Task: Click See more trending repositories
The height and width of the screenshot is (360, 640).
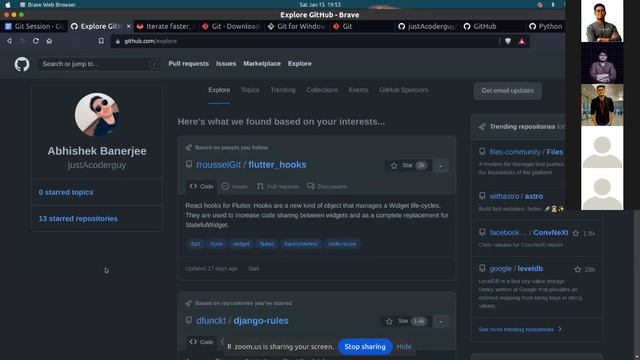Action: click(x=520, y=329)
